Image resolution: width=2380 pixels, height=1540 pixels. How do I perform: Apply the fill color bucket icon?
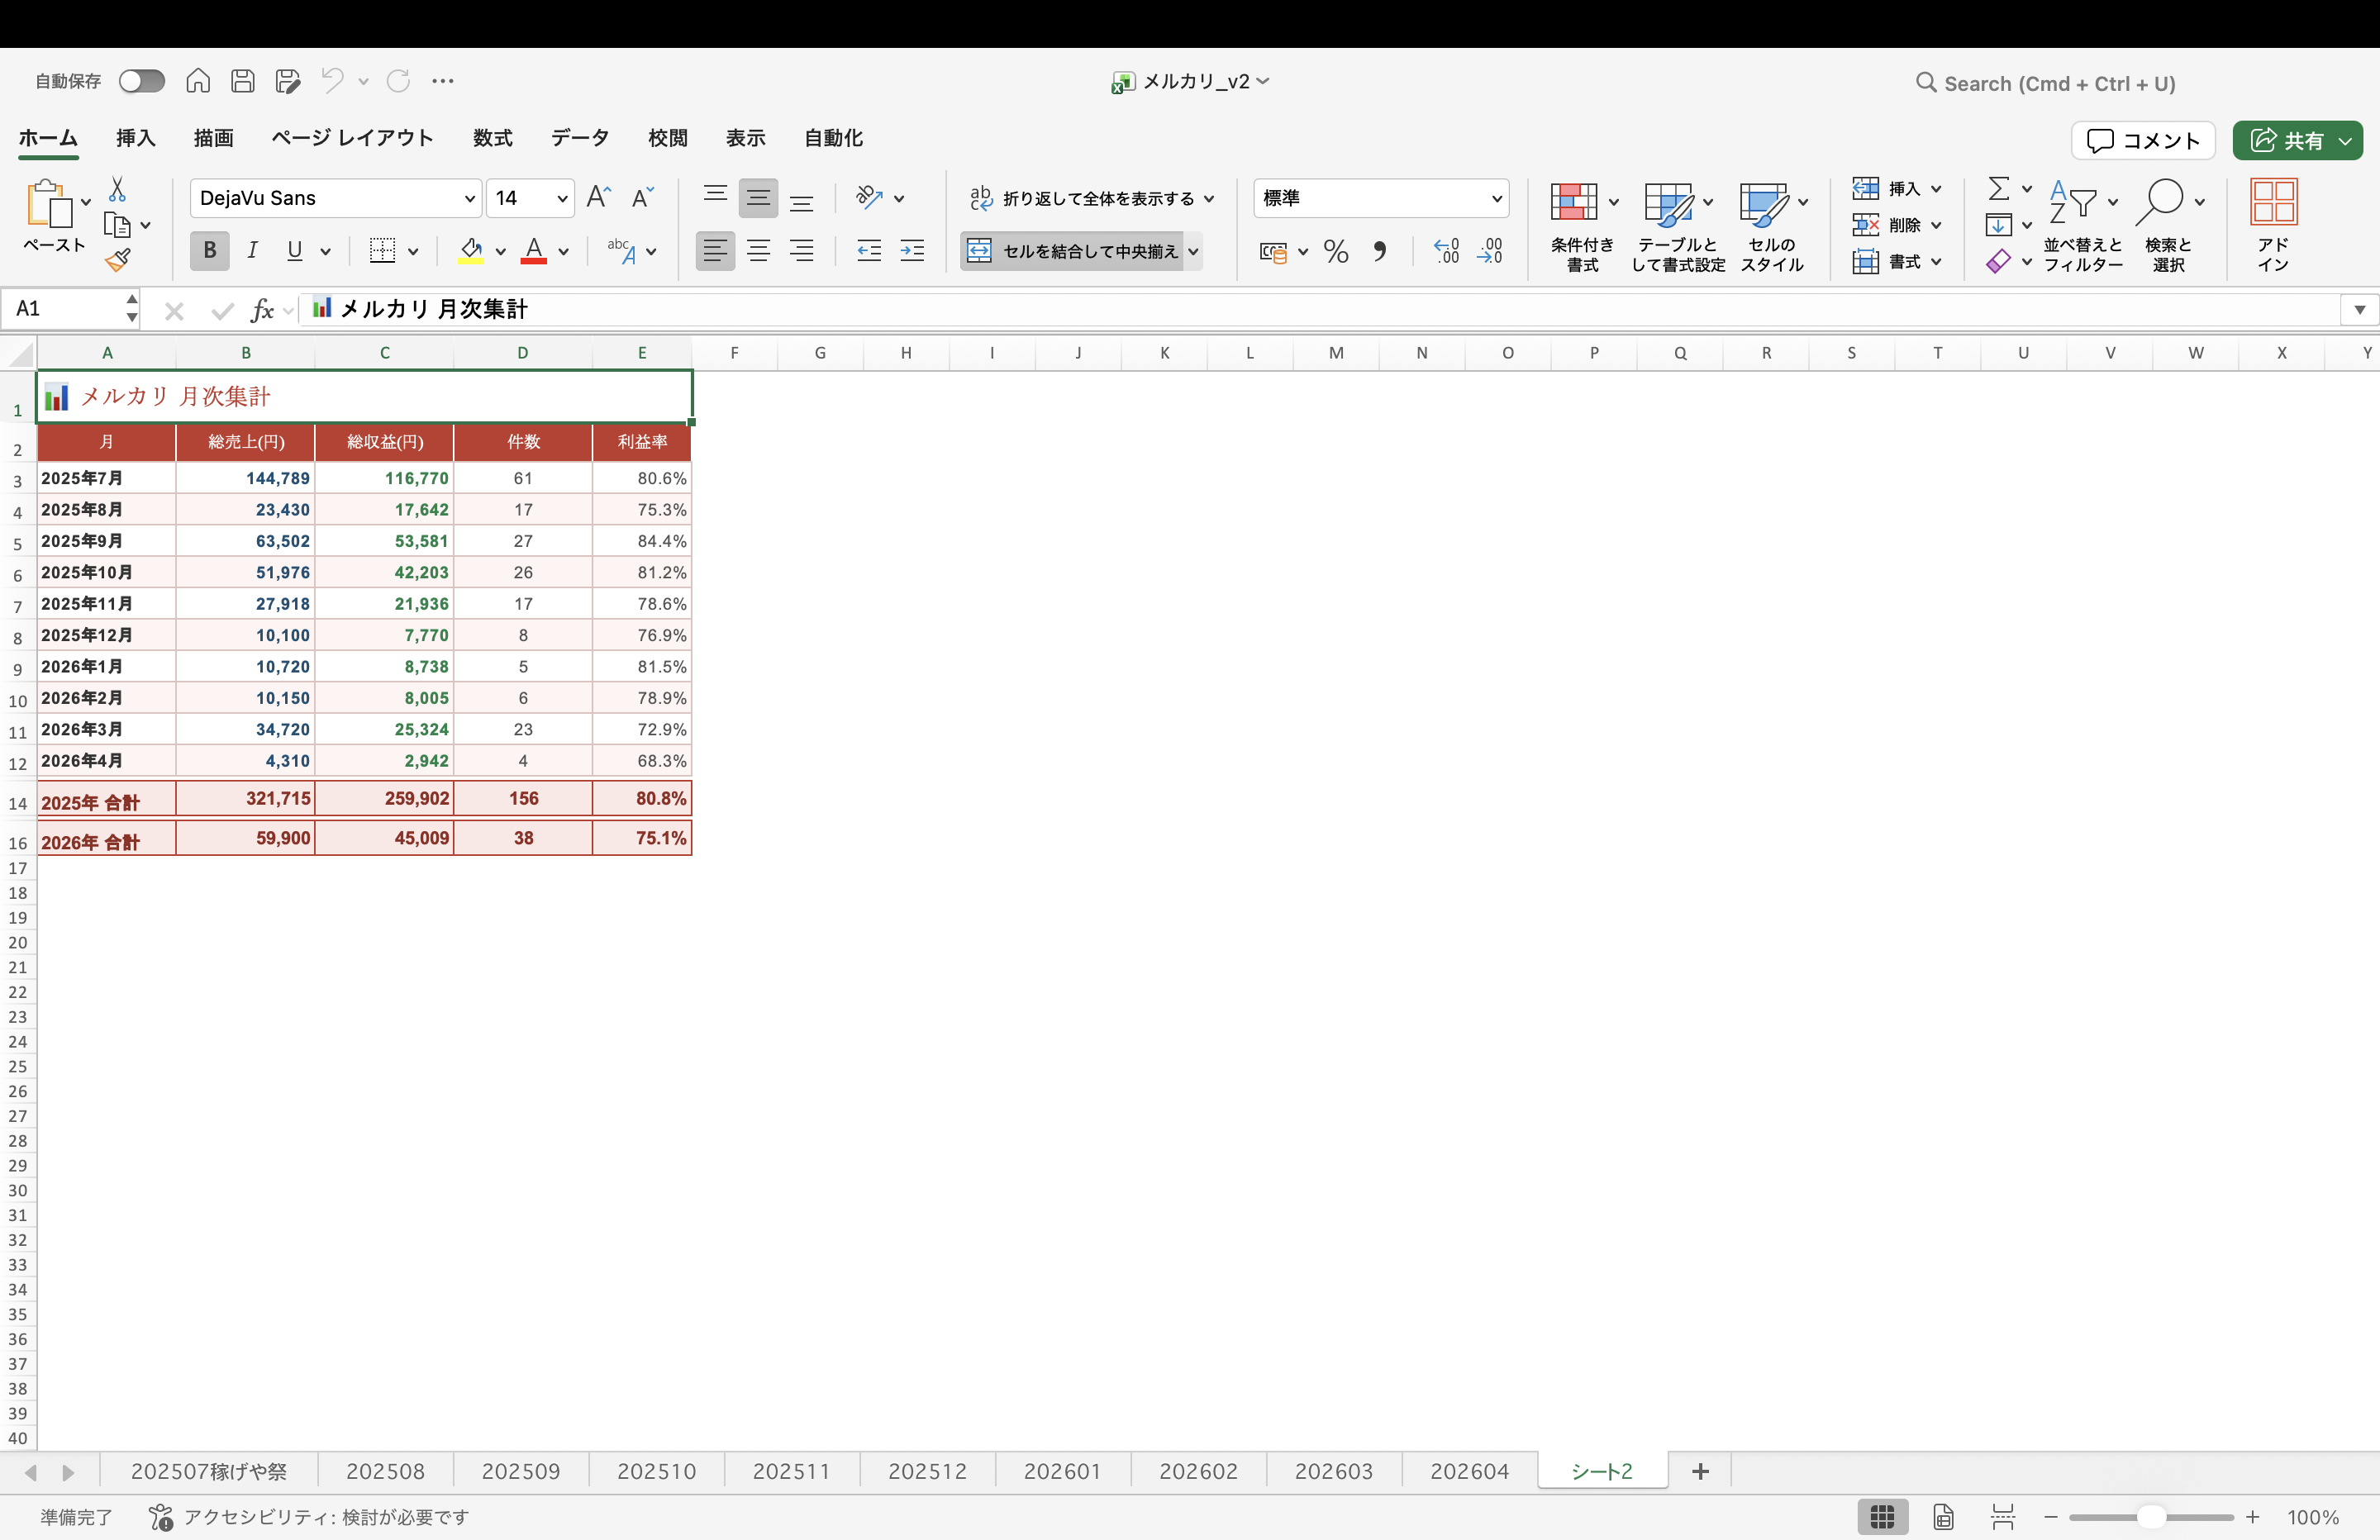point(470,251)
